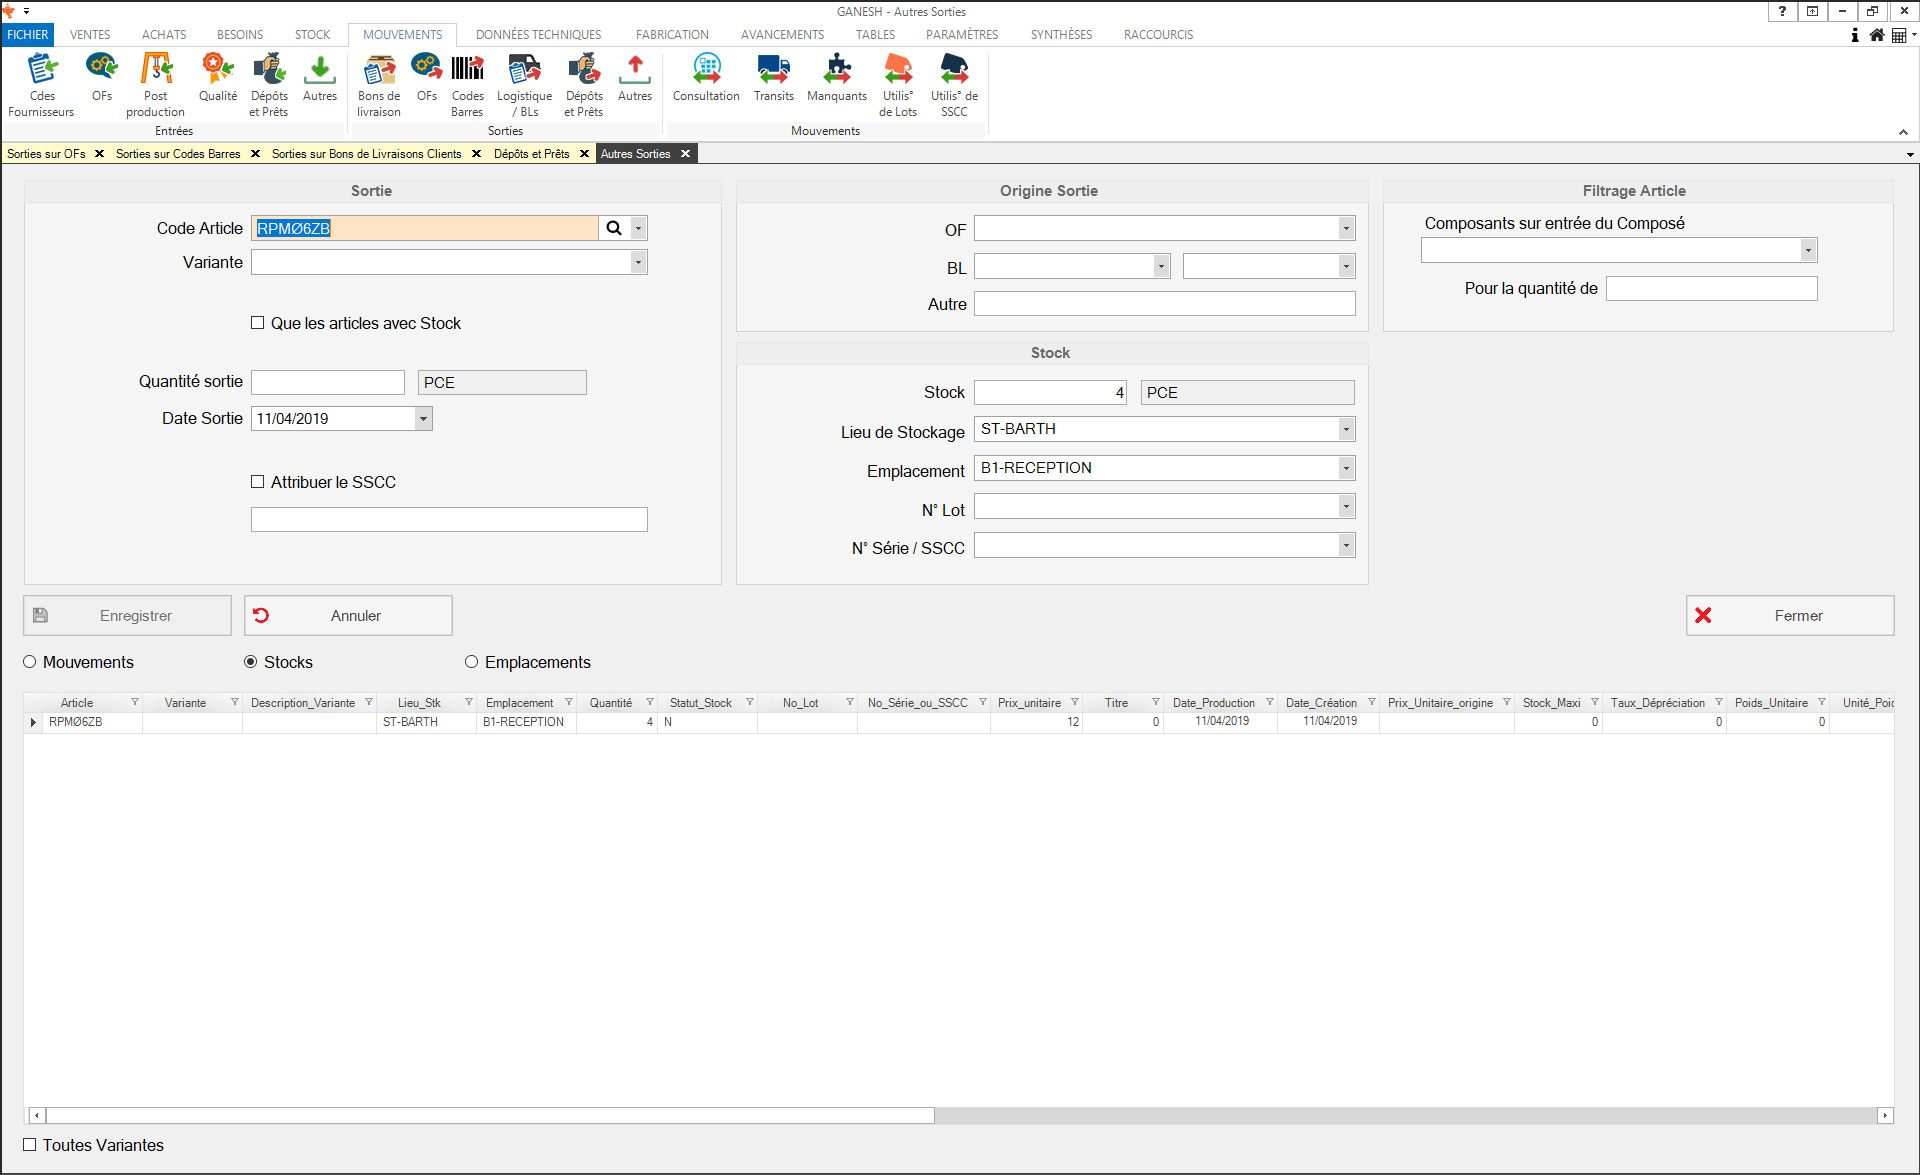Expand Lieu de Stockage dropdown
The width and height of the screenshot is (1920, 1175).
pyautogui.click(x=1346, y=429)
